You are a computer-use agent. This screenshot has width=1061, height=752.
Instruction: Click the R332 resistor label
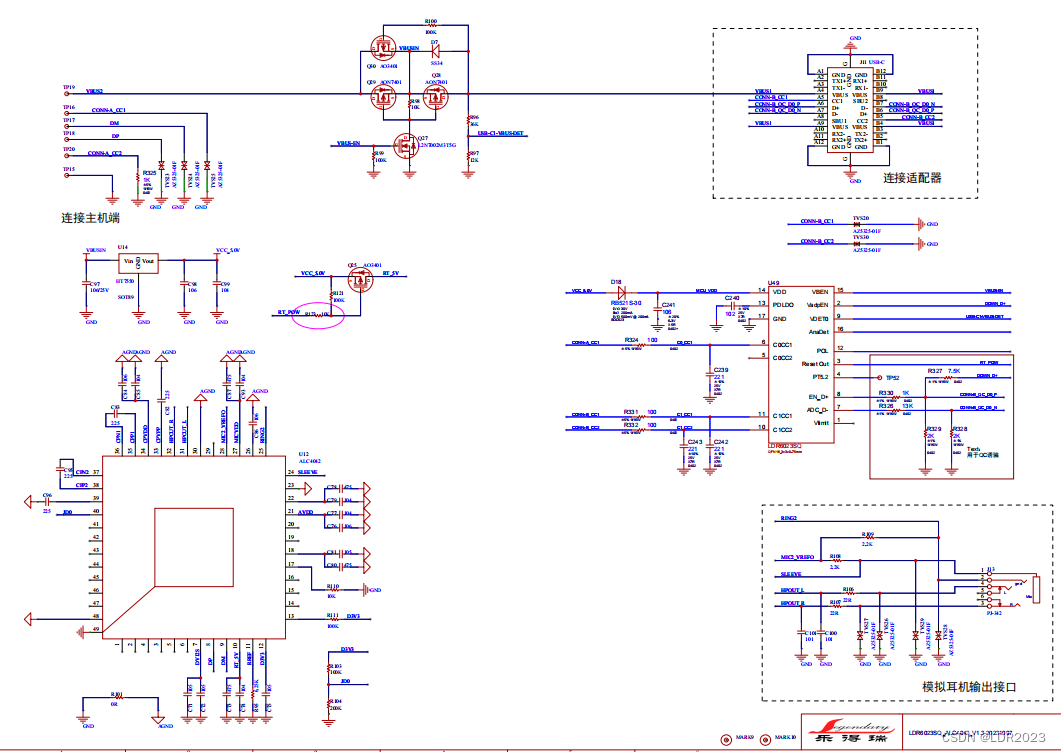[631, 425]
